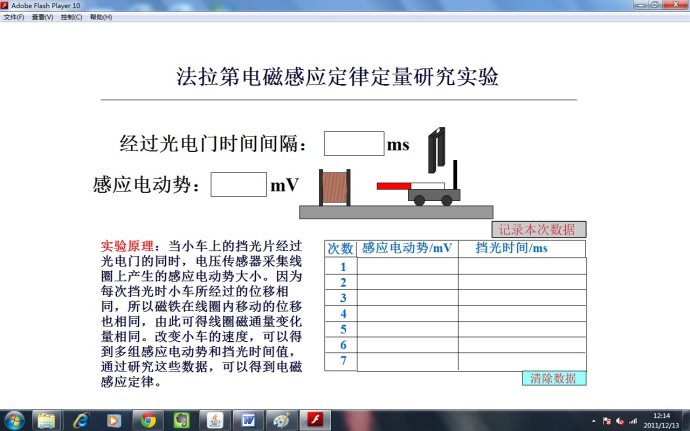Open the 控制(C) menu
This screenshot has height=431, width=690.
[72, 17]
